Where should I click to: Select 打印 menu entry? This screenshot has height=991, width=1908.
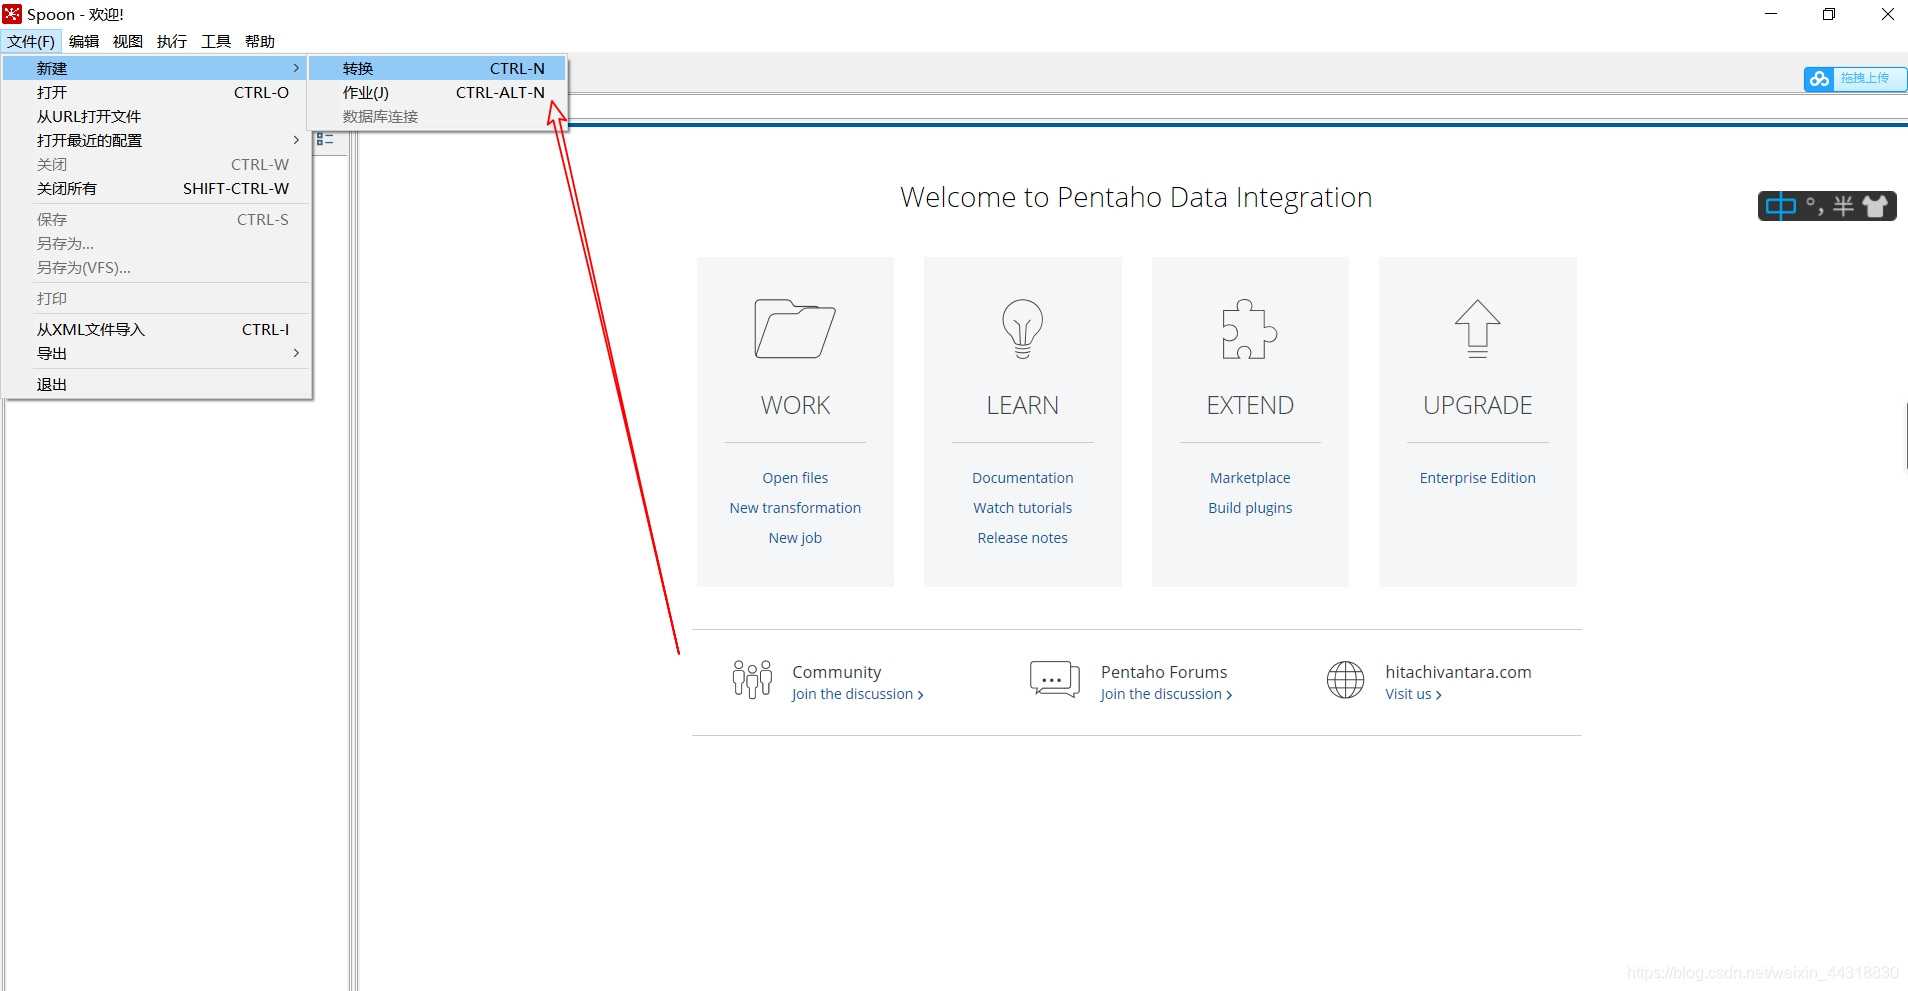[x=157, y=298]
